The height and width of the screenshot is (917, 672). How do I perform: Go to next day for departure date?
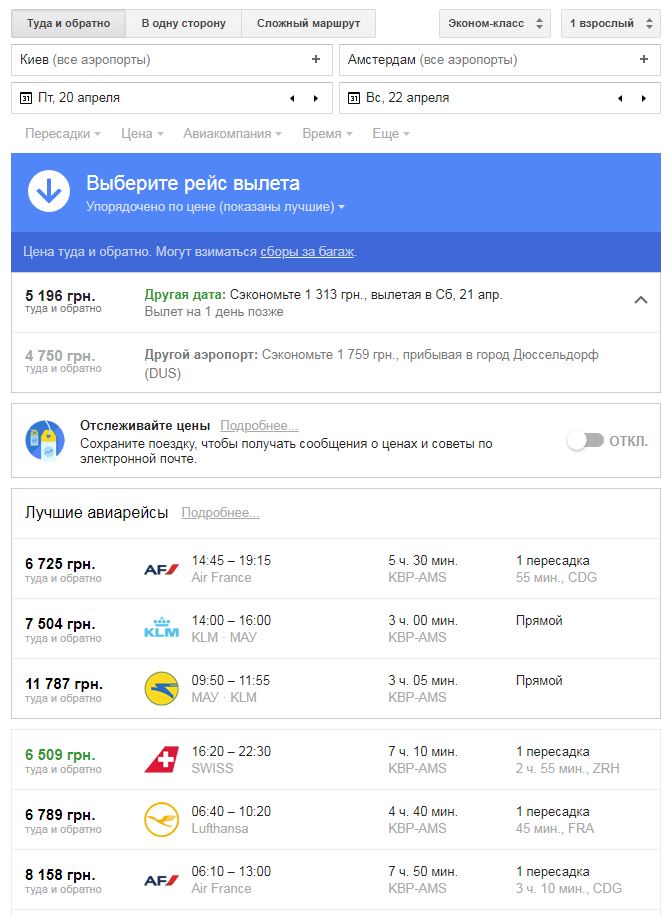pos(316,98)
